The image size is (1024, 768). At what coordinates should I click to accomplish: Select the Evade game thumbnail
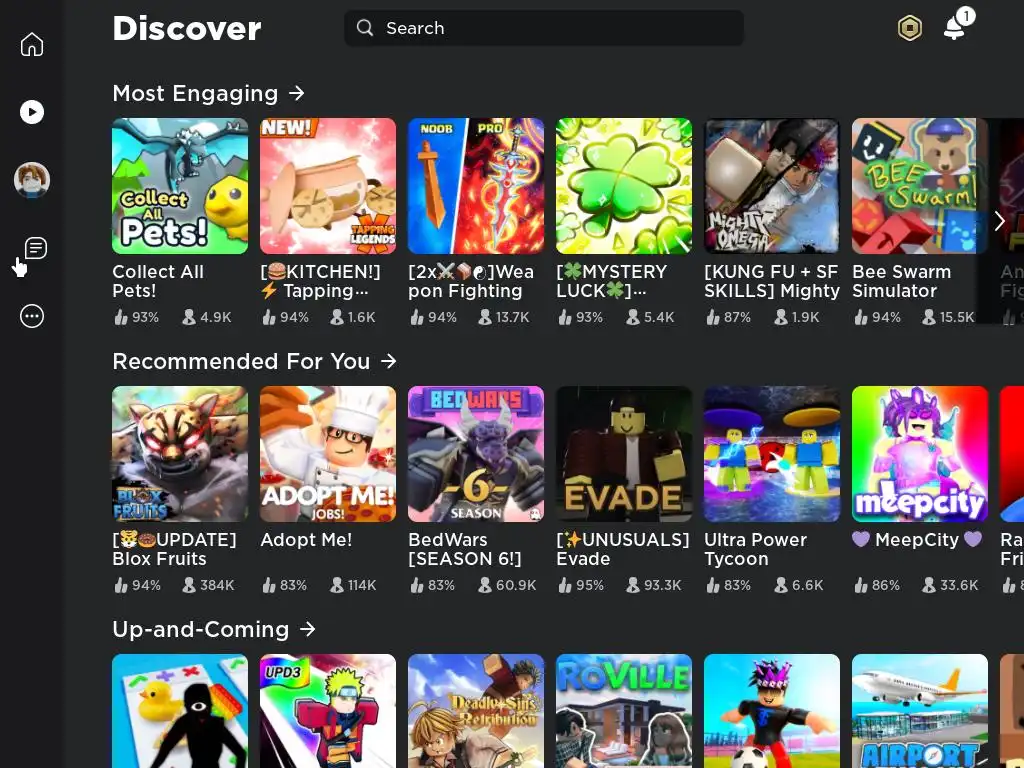[624, 454]
